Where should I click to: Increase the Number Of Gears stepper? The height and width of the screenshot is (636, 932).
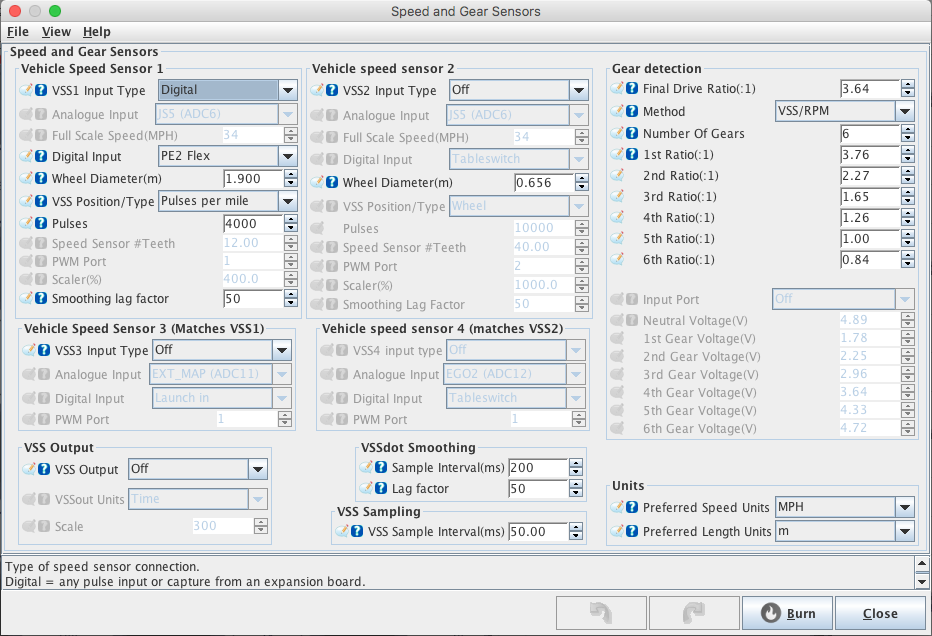coord(904,129)
